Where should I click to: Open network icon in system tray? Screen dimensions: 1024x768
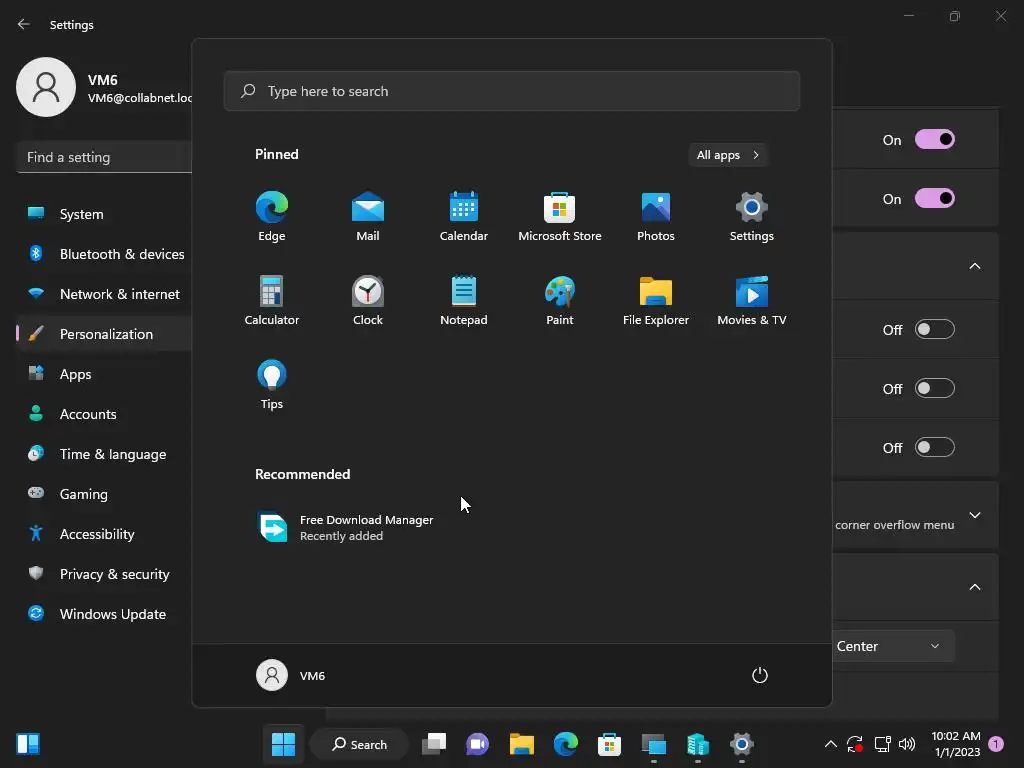(x=882, y=744)
